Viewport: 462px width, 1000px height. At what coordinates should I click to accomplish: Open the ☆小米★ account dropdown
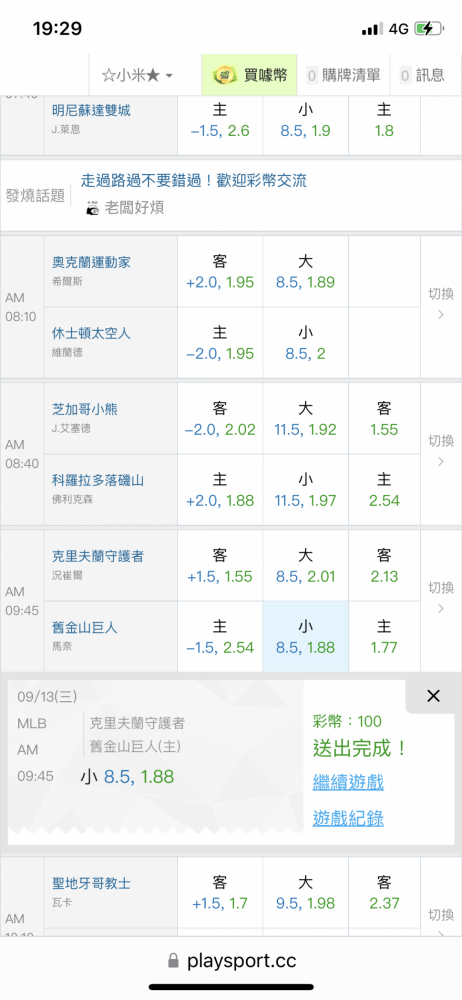click(137, 75)
